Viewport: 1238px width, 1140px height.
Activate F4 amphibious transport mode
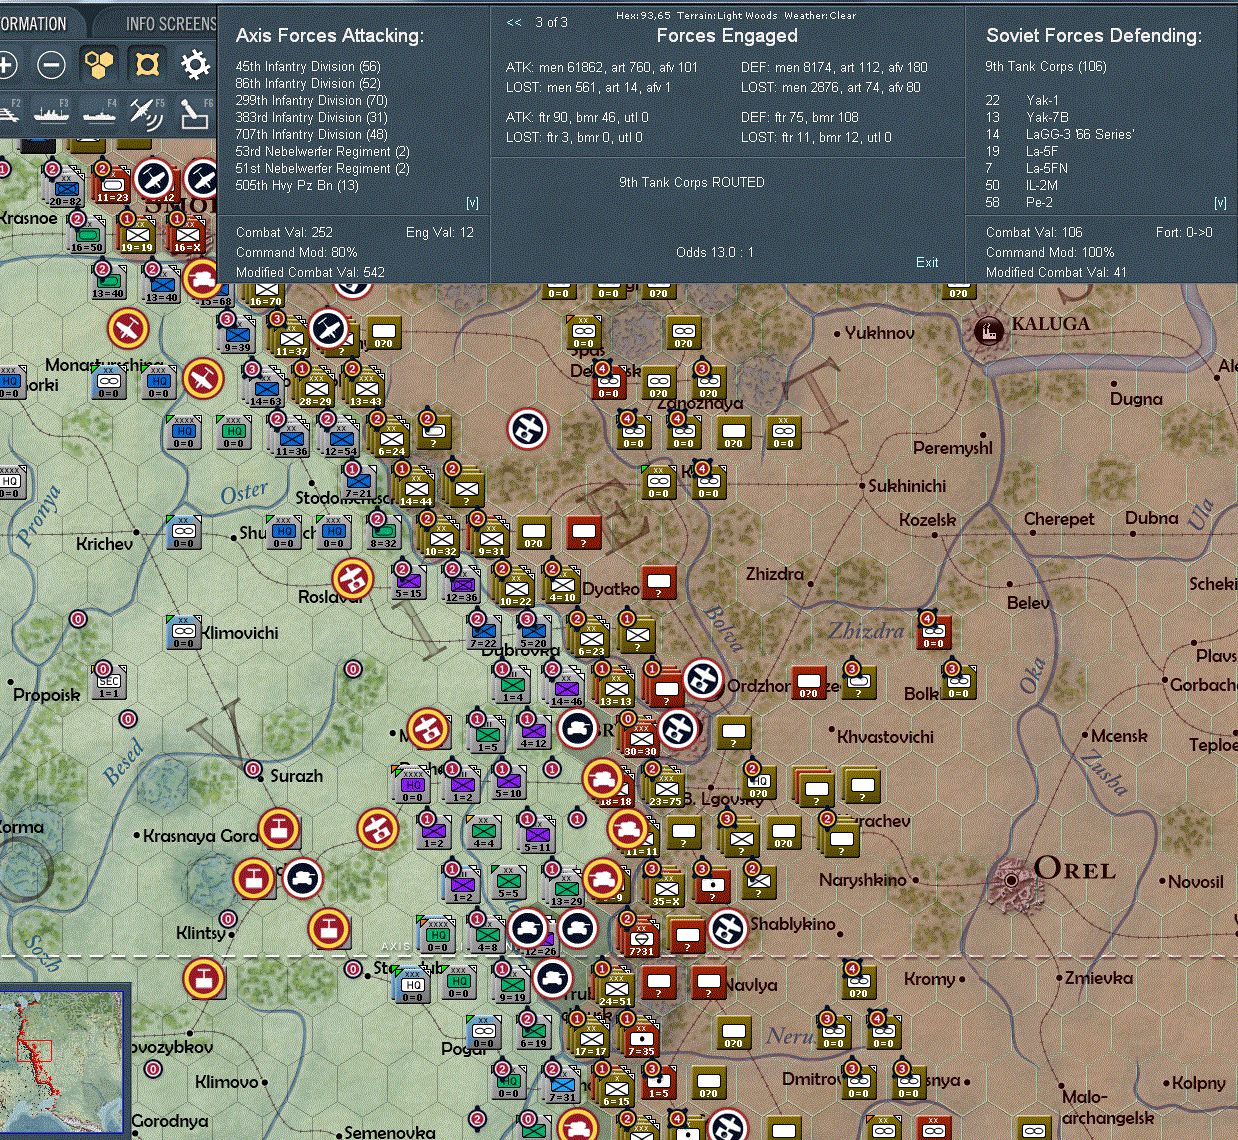[x=99, y=113]
